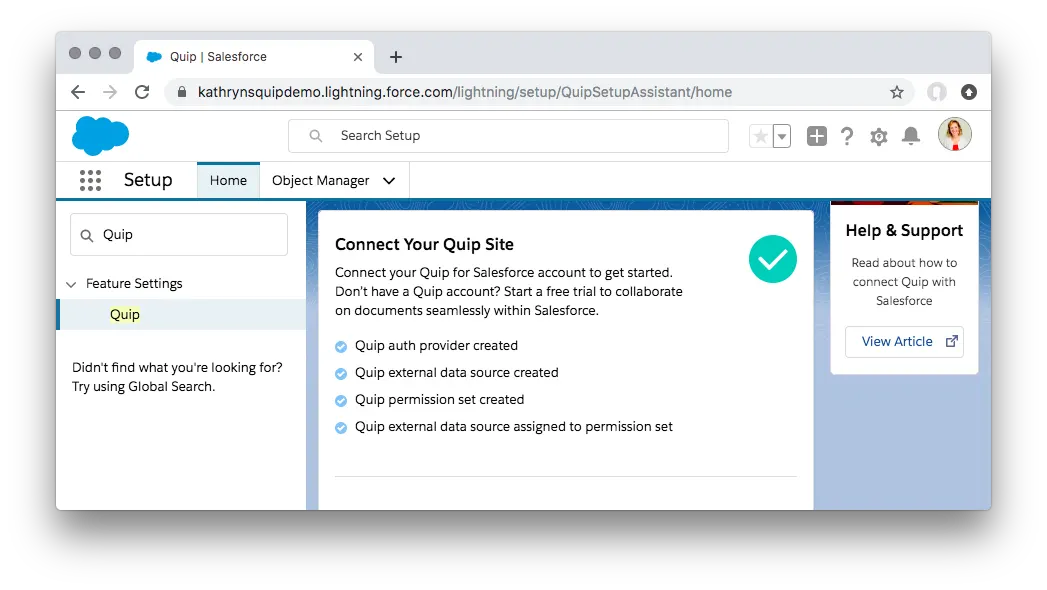Viewport: 1047px width, 590px height.
Task: Click the favorites star icon
Action: click(761, 136)
